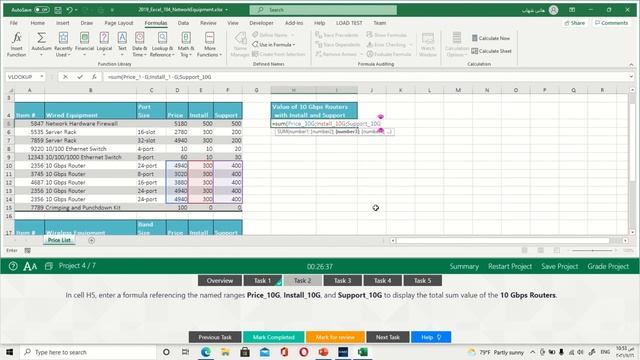Screen dimensions: 640x360
Task: Open the Comments button
Action: (611, 23)
